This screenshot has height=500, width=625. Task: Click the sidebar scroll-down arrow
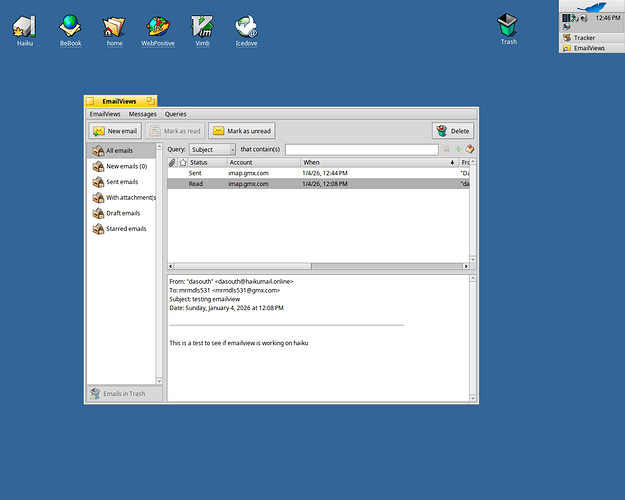159,381
